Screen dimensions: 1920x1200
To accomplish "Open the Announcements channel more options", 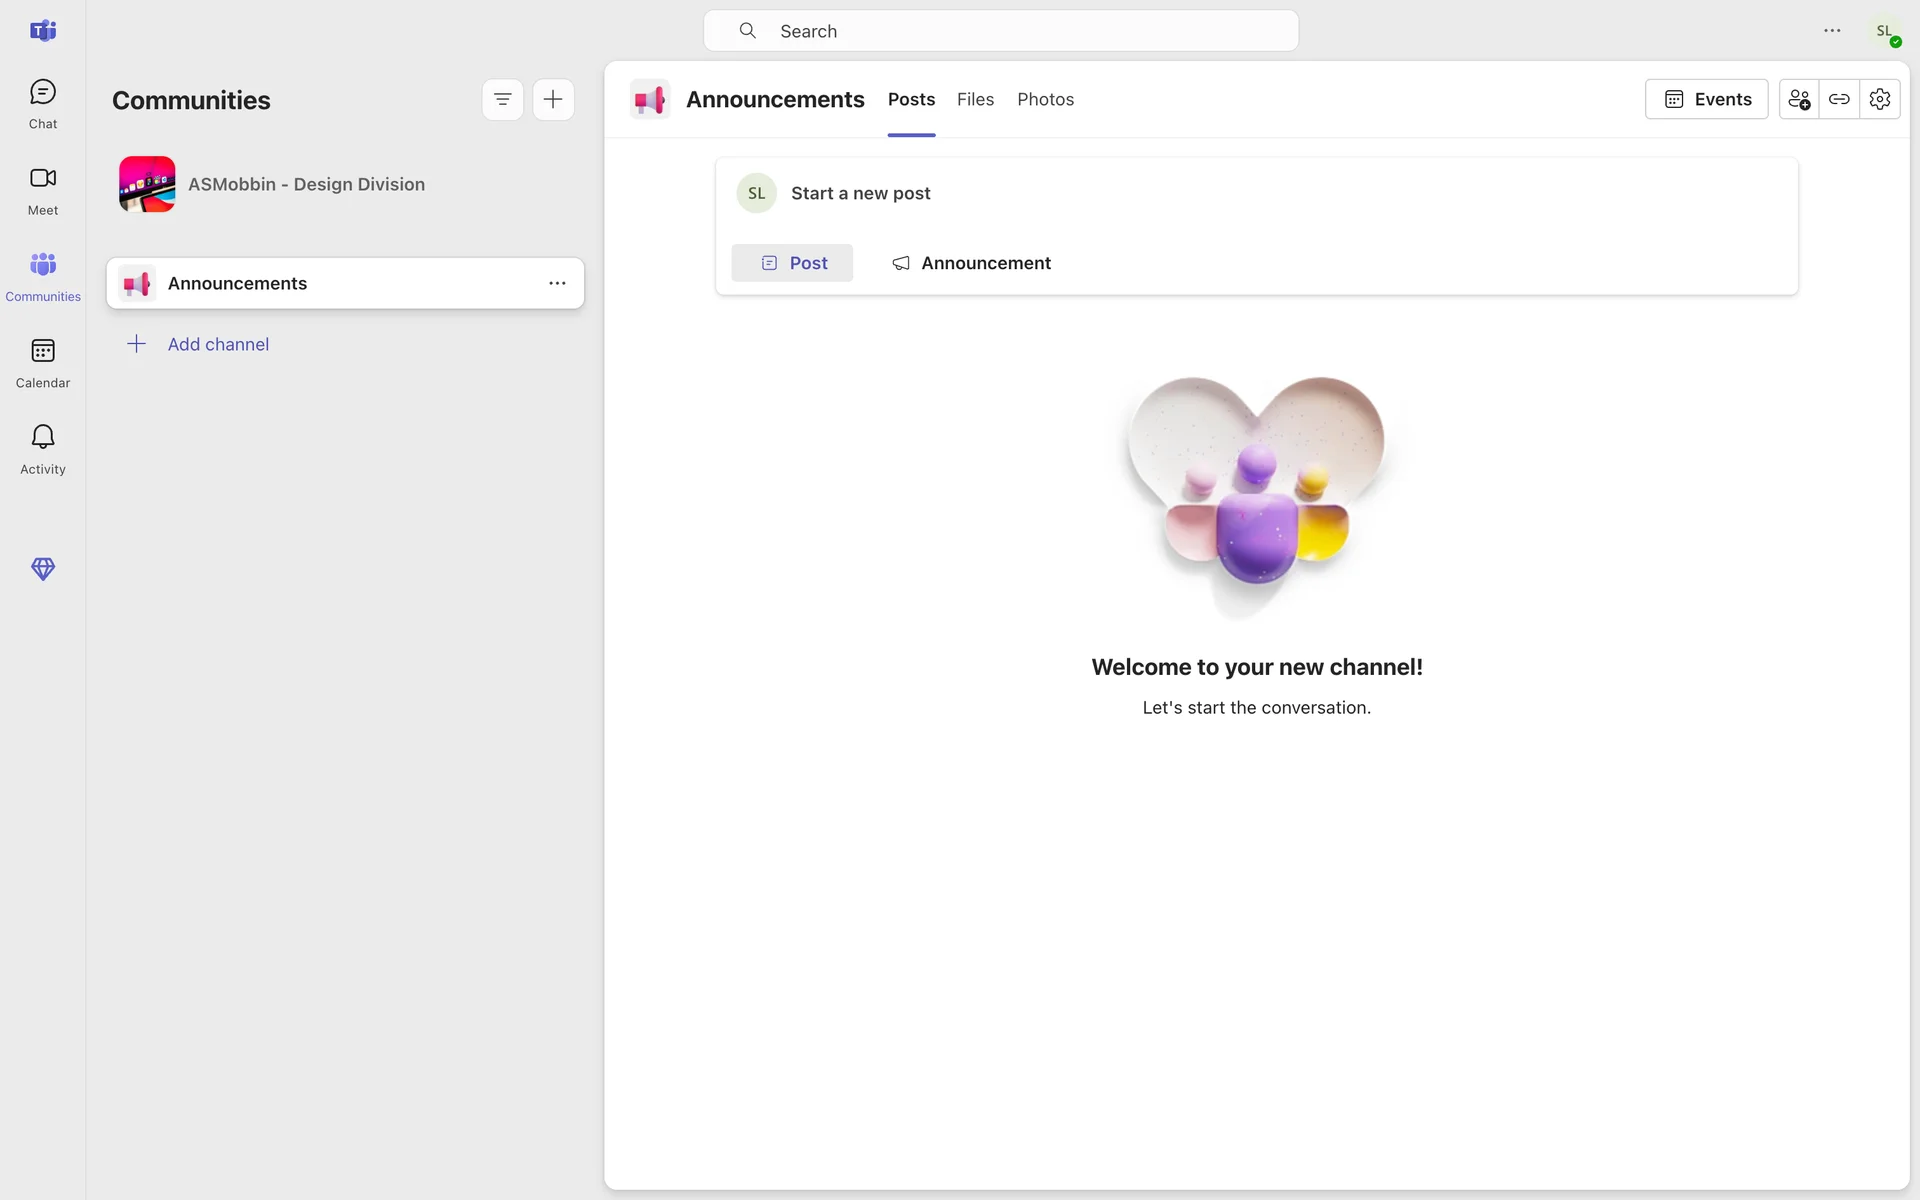I will click(557, 283).
